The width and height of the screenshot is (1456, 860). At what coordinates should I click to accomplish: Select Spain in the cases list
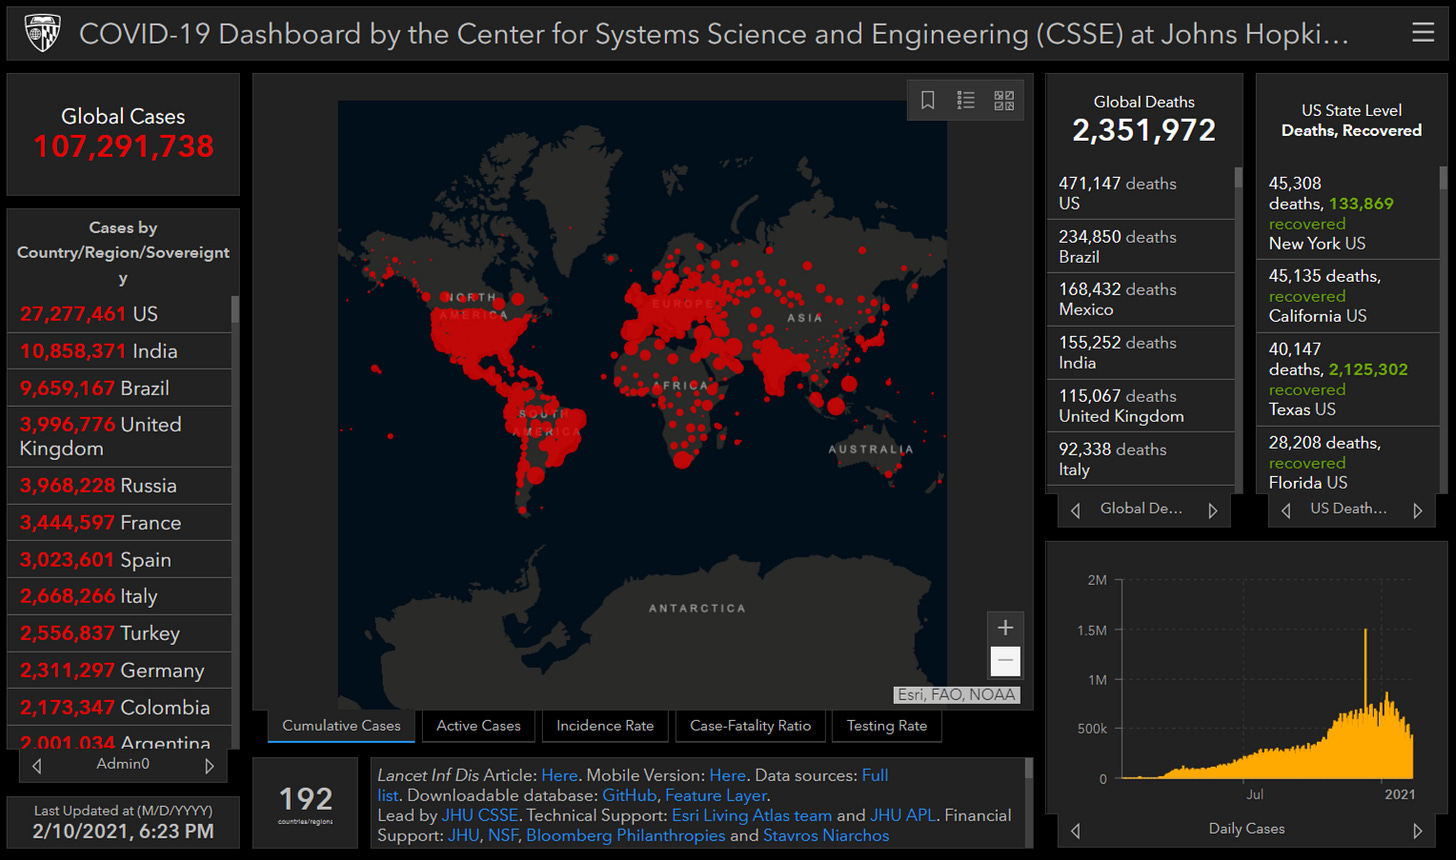coord(120,559)
